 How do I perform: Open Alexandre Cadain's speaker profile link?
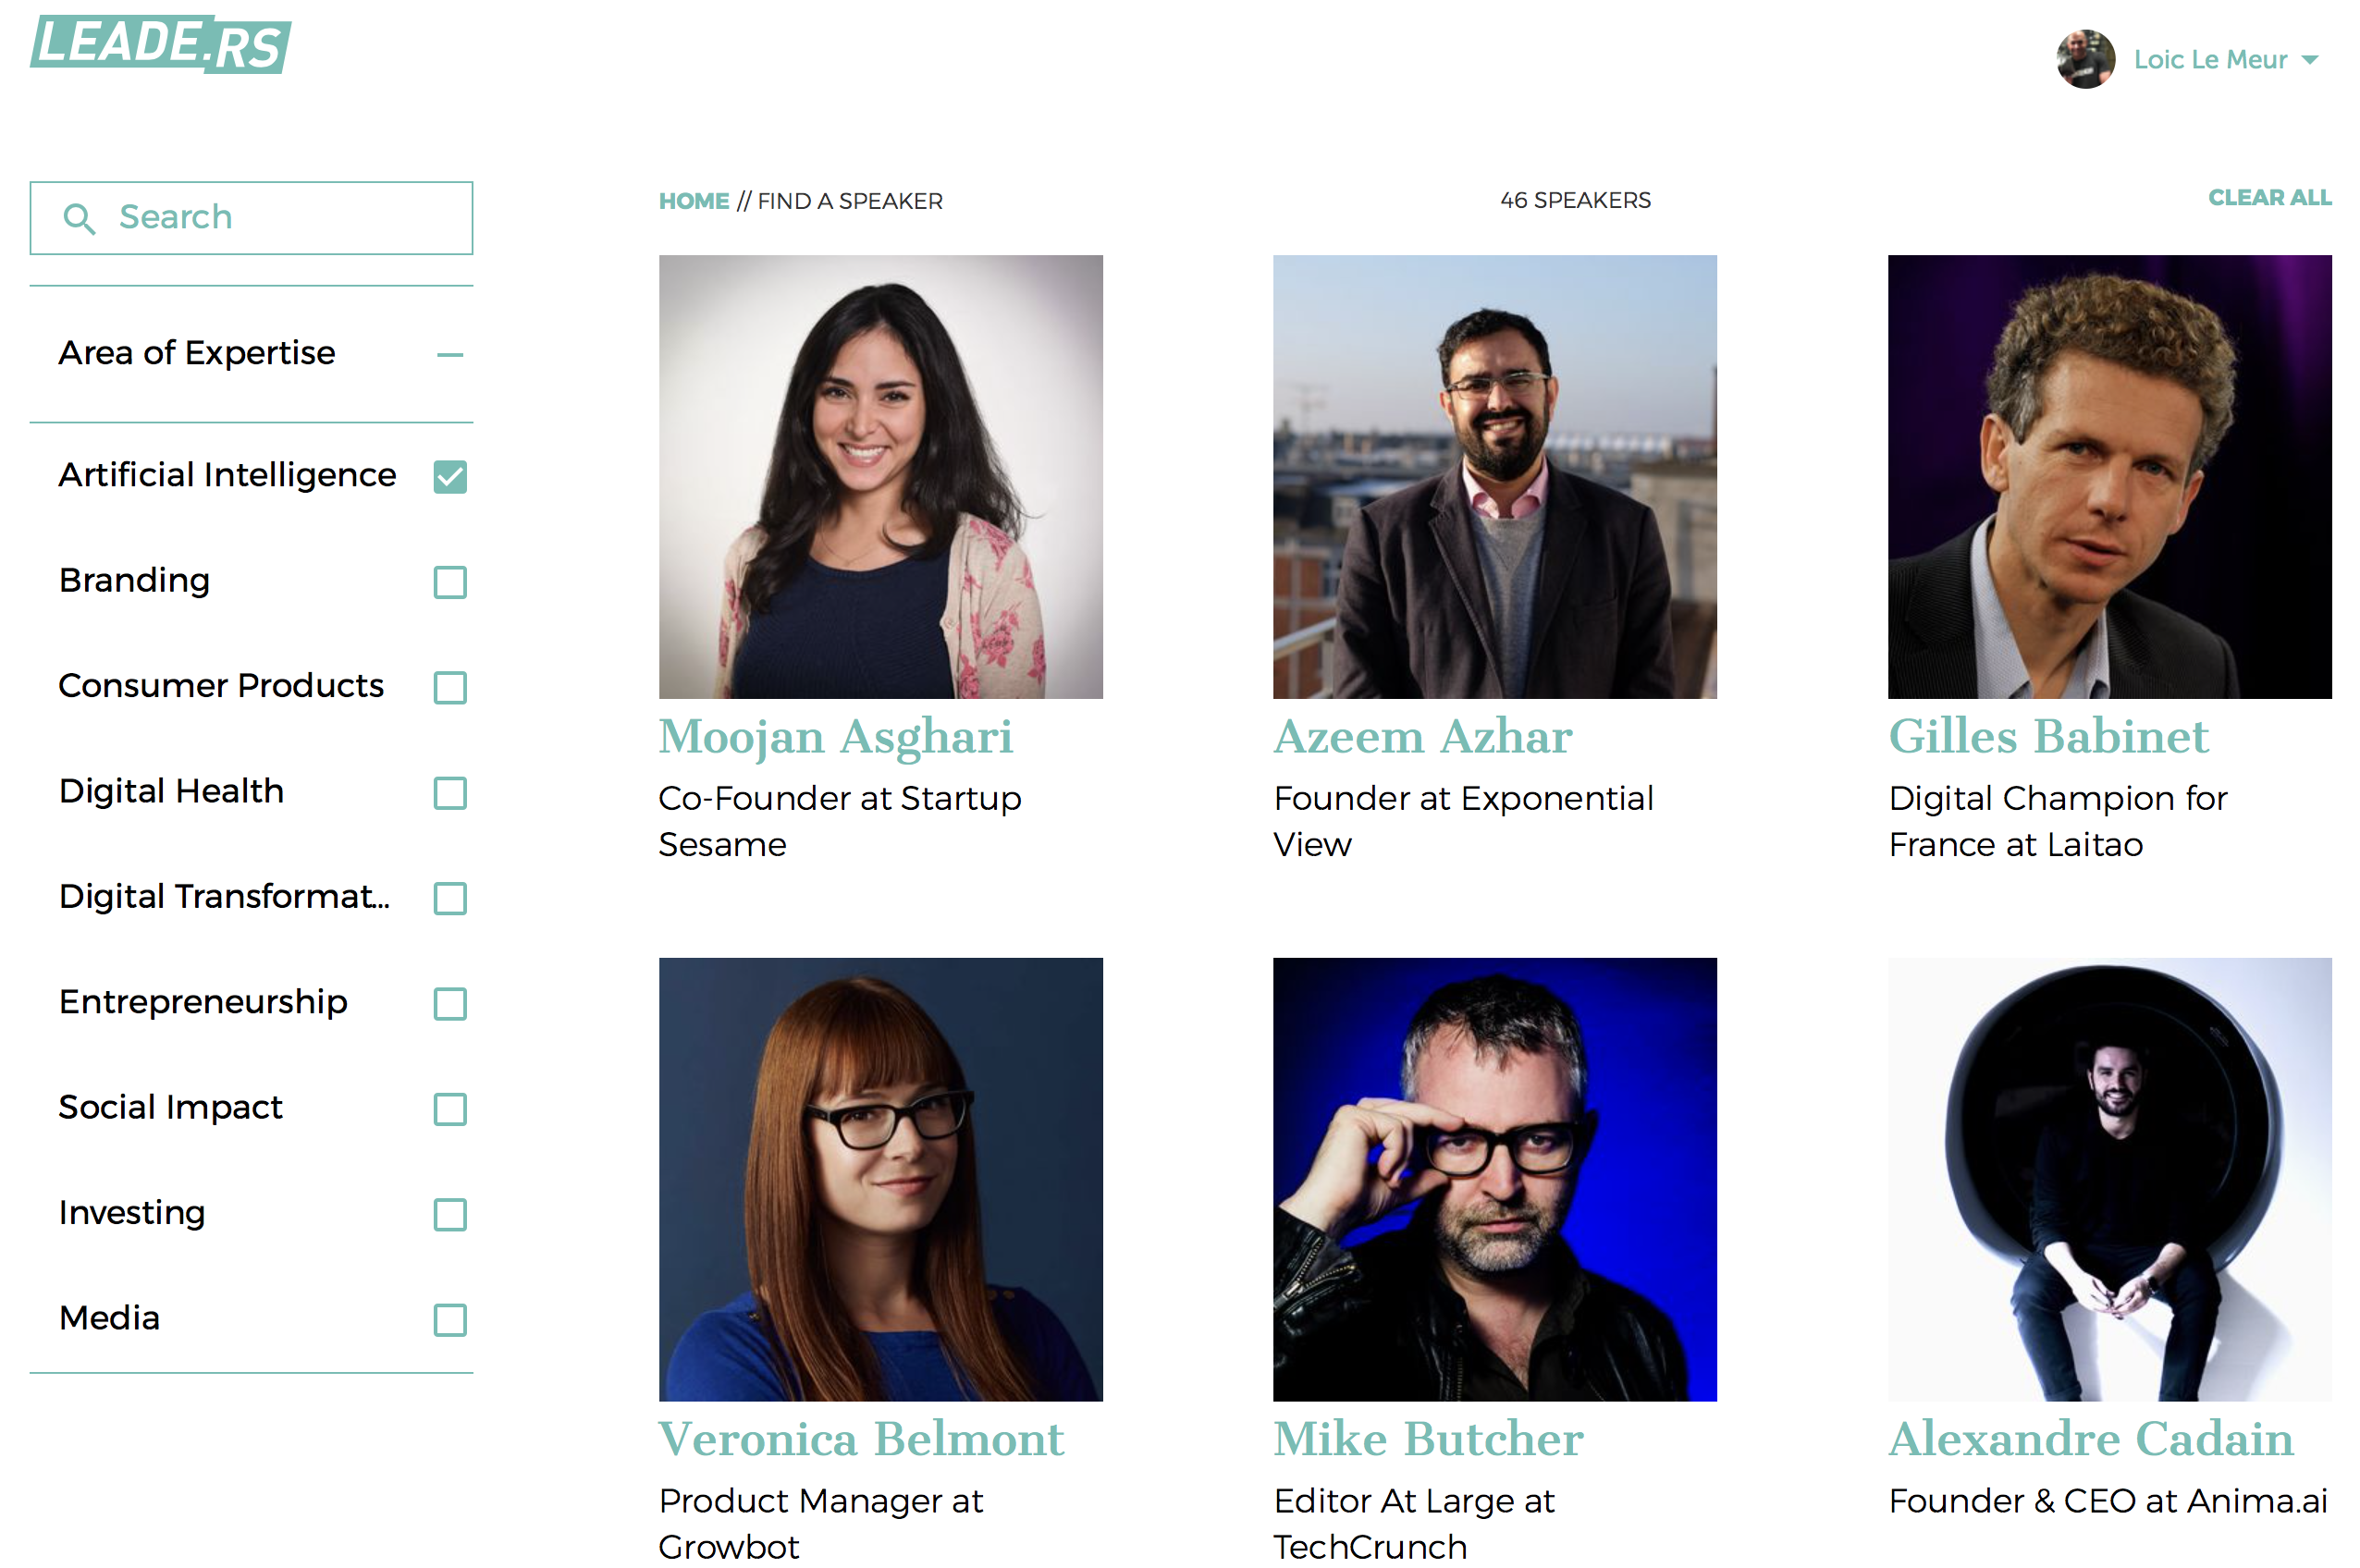(x=2090, y=1439)
